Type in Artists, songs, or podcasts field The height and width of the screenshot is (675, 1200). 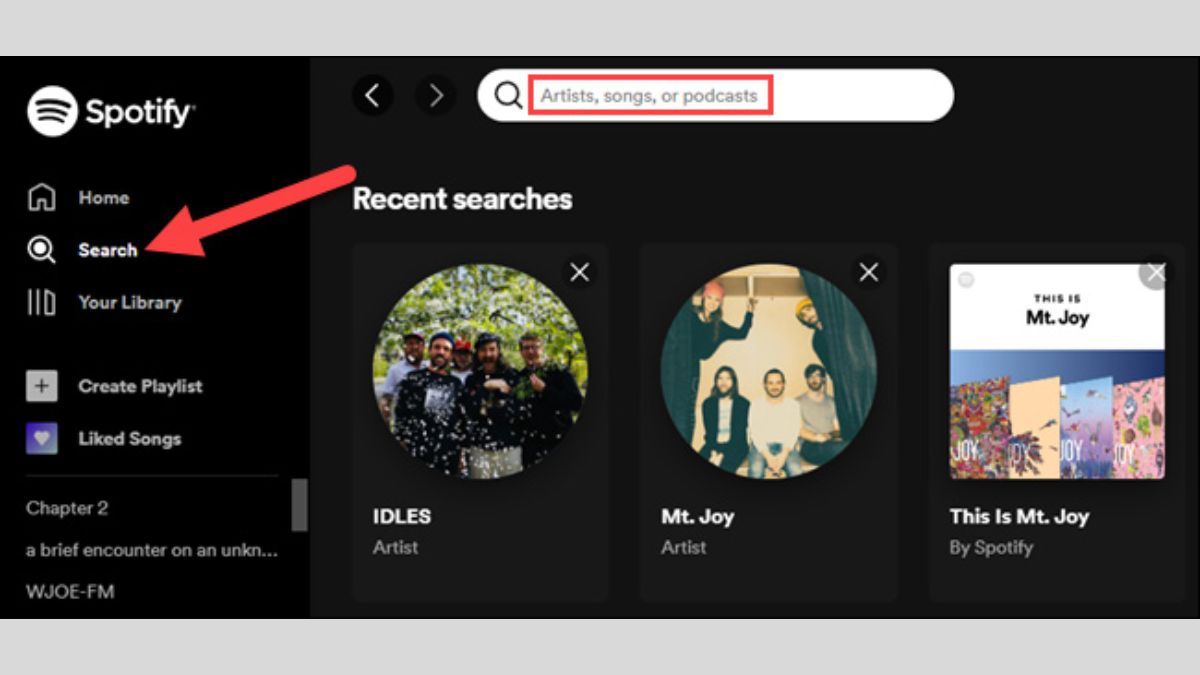click(x=650, y=96)
